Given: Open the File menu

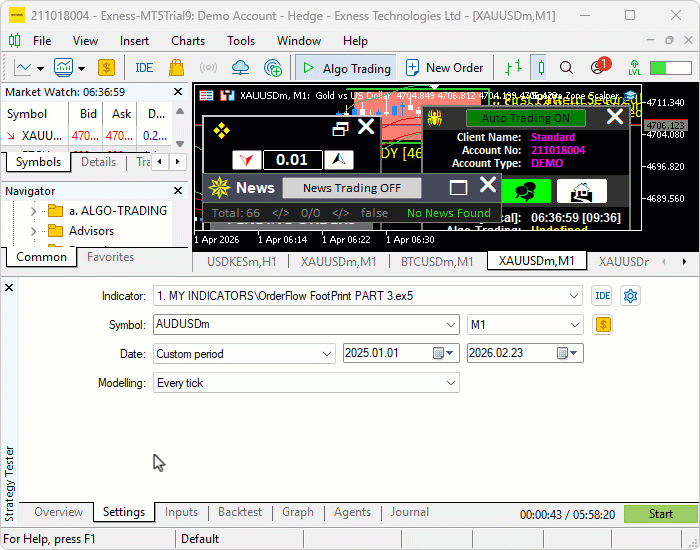Looking at the screenshot, I should pyautogui.click(x=42, y=41).
